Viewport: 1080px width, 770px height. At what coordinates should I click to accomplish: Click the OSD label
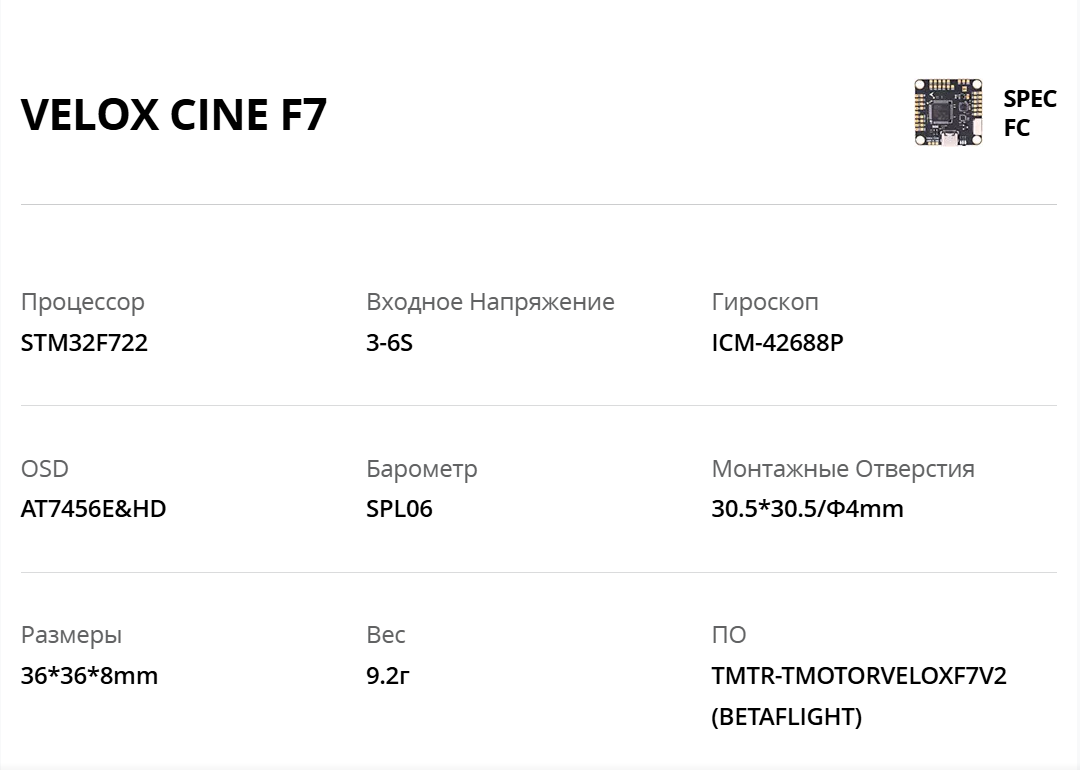pyautogui.click(x=45, y=469)
